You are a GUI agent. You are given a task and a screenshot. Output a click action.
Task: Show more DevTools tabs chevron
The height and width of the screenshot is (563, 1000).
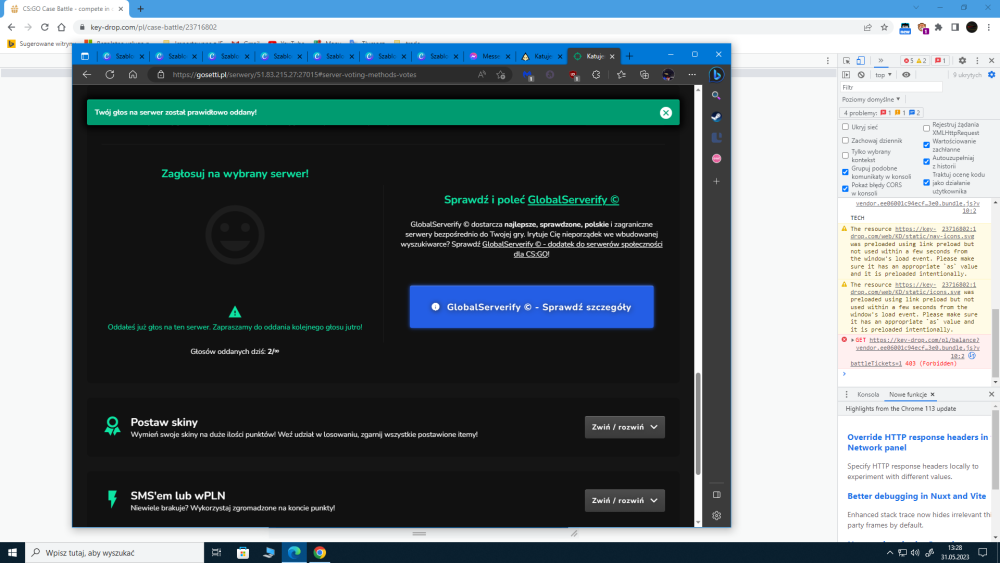881,61
